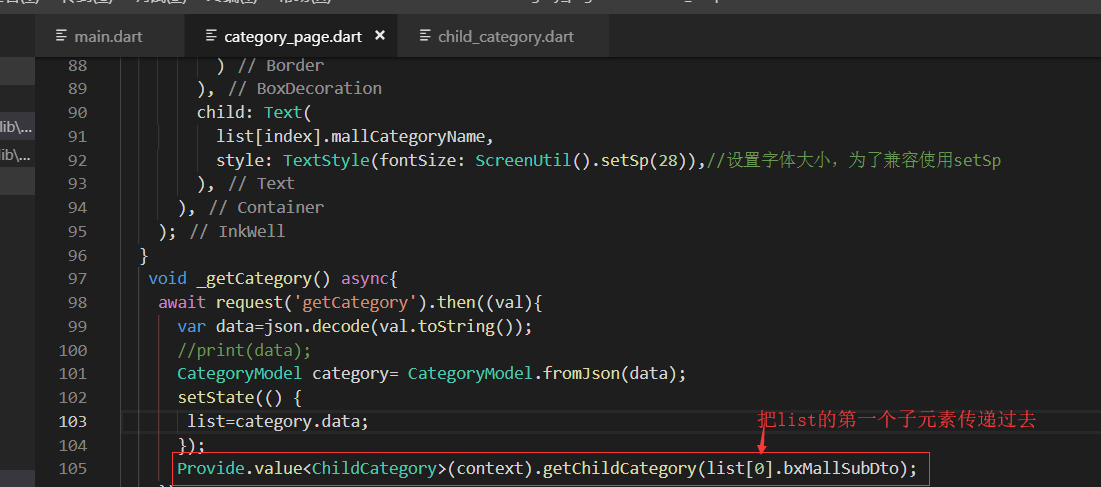Click 'json.decode' on line 99
Image resolution: width=1101 pixels, height=487 pixels.
[317, 326]
